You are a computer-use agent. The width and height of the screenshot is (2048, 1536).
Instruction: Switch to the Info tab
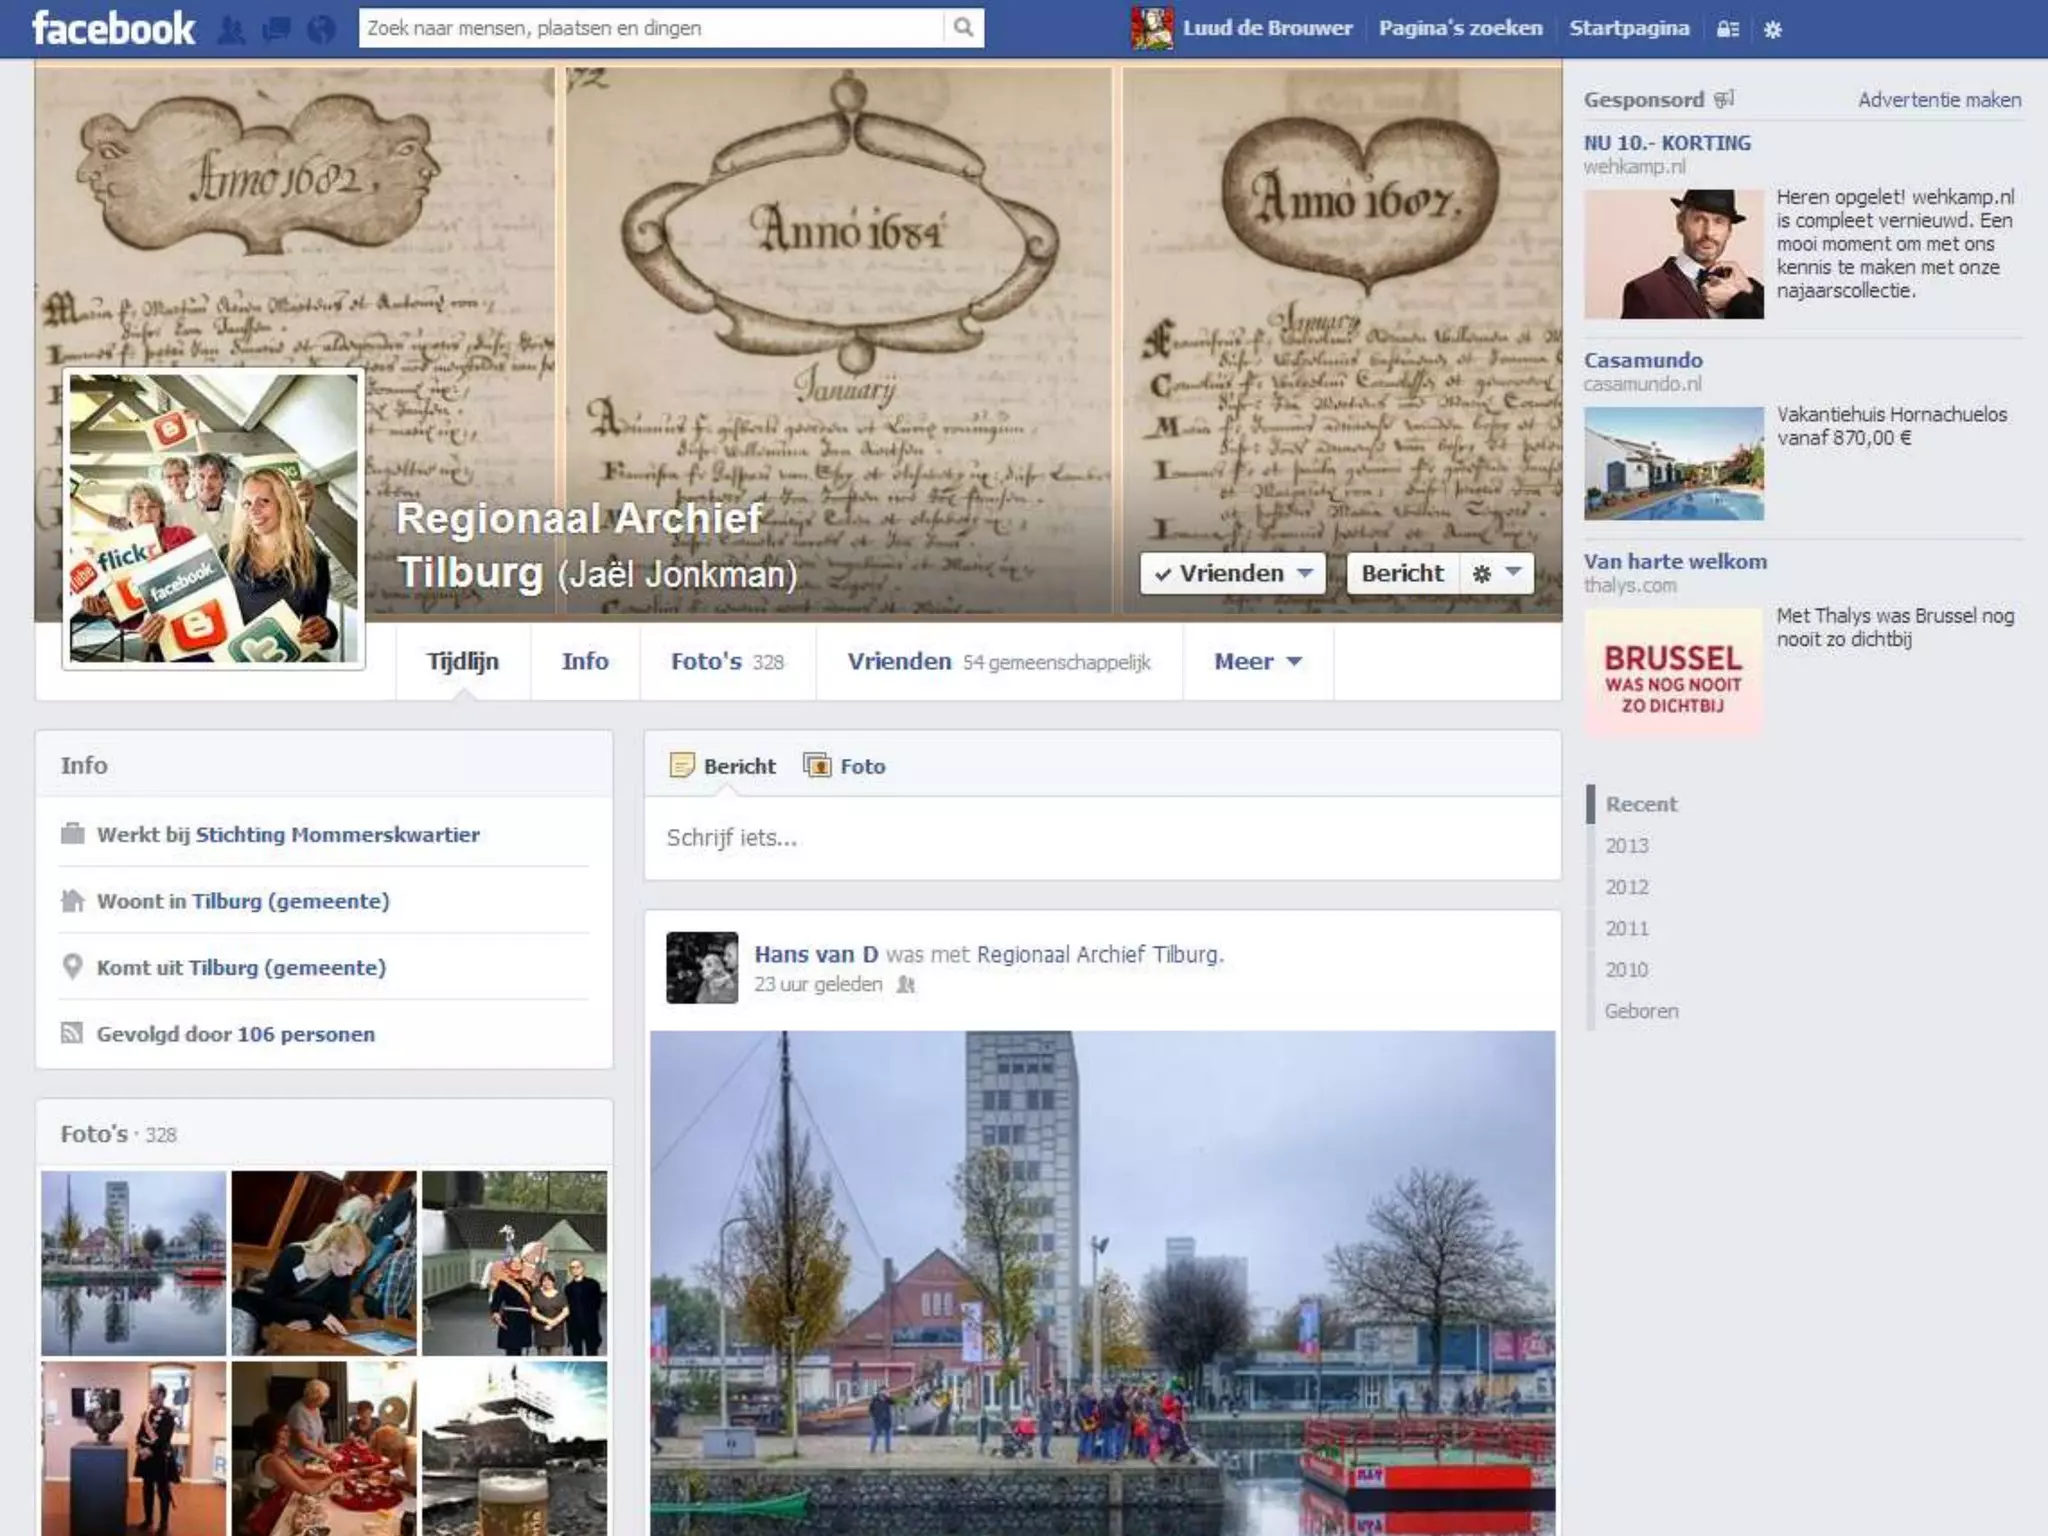pos(585,662)
